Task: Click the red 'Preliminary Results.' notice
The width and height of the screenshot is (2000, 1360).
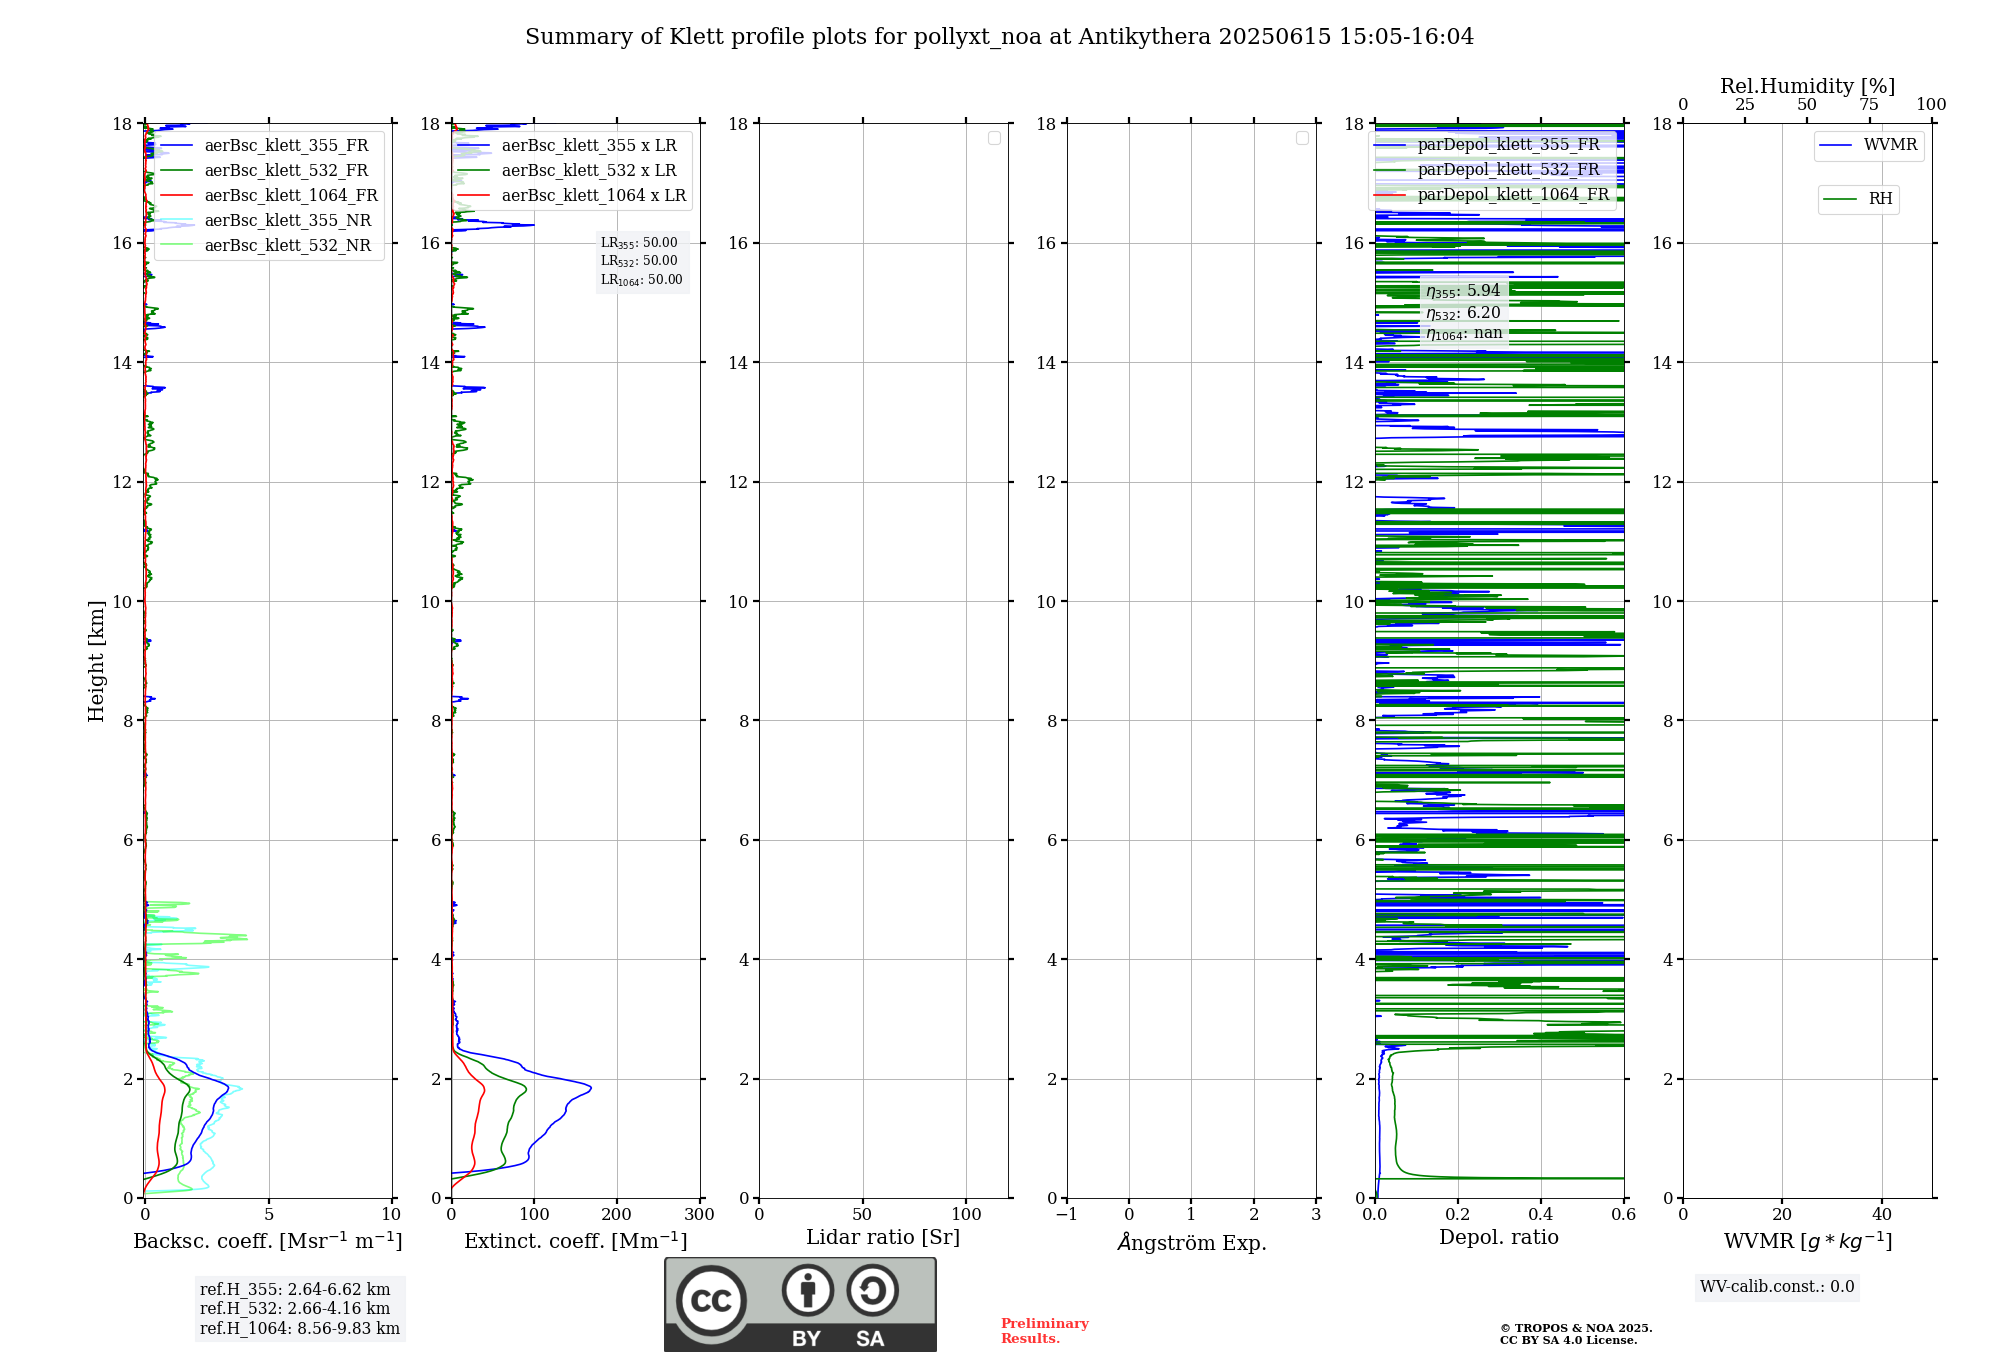Action: (x=1045, y=1331)
